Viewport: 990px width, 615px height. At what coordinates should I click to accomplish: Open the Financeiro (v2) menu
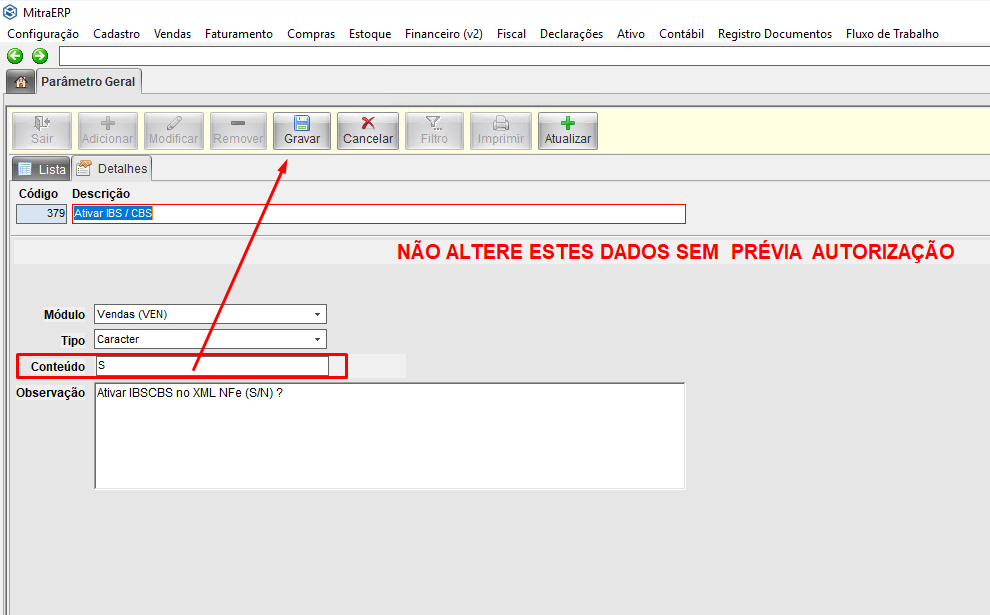(x=443, y=34)
